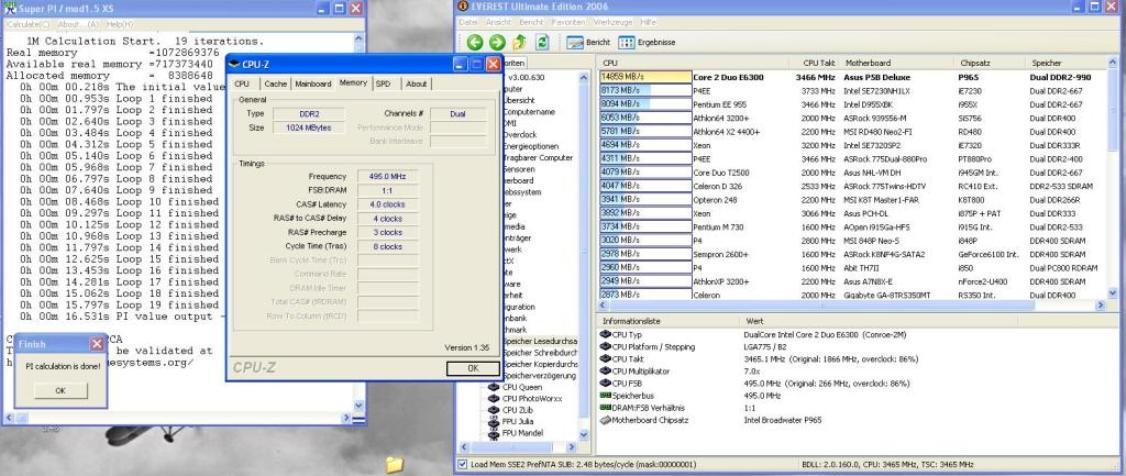The image size is (1126, 476).
Task: Select the Pentium EE 955 result row
Action: point(853,104)
